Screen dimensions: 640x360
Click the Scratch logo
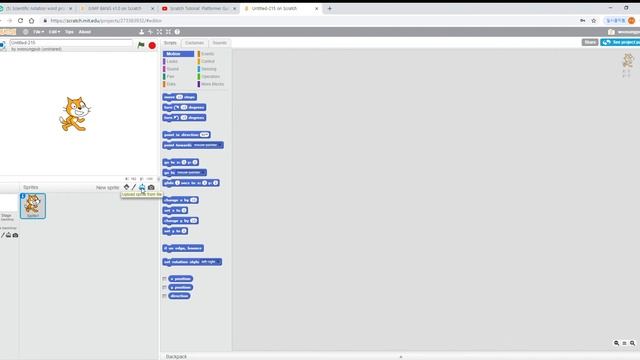(8, 32)
